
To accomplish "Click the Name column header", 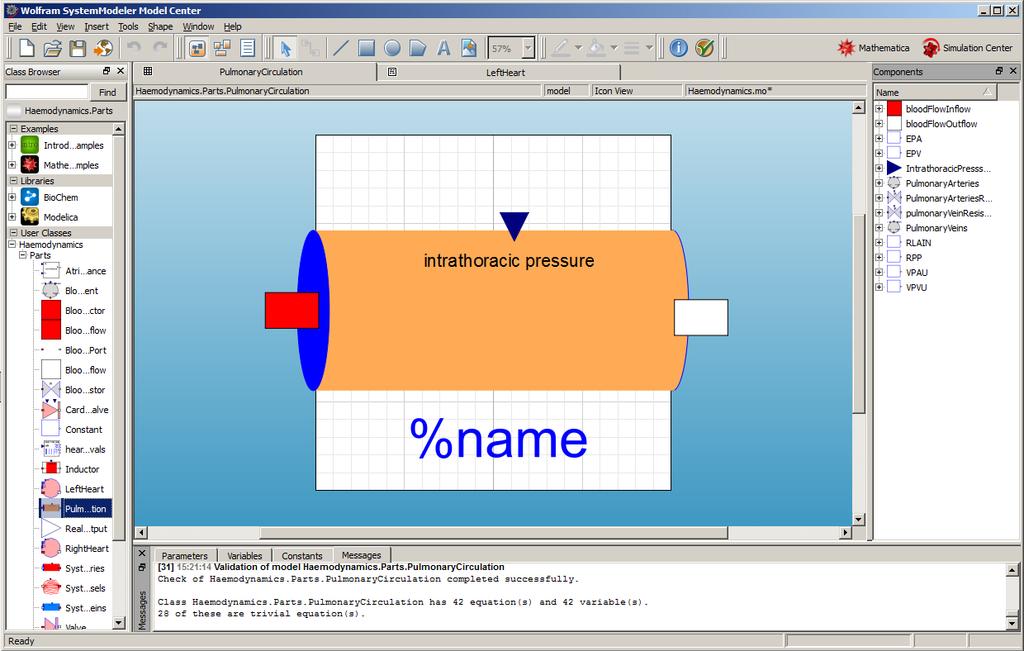I will tap(935, 92).
